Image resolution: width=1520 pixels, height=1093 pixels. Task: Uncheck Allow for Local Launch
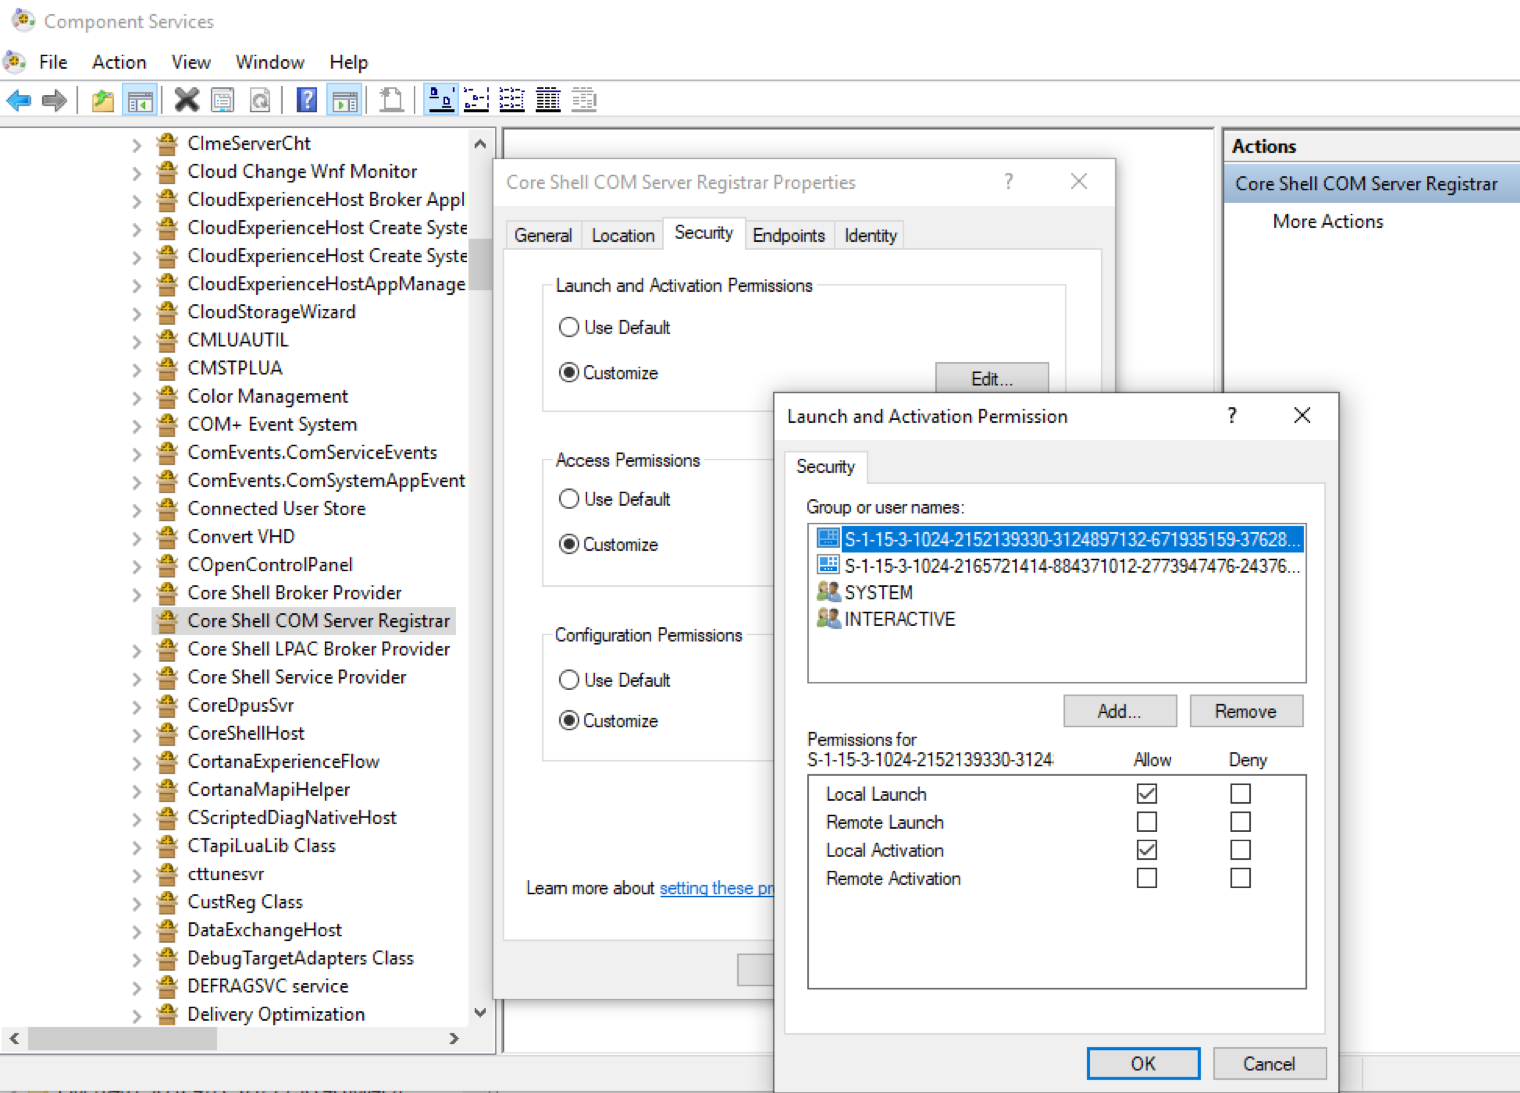click(x=1147, y=794)
